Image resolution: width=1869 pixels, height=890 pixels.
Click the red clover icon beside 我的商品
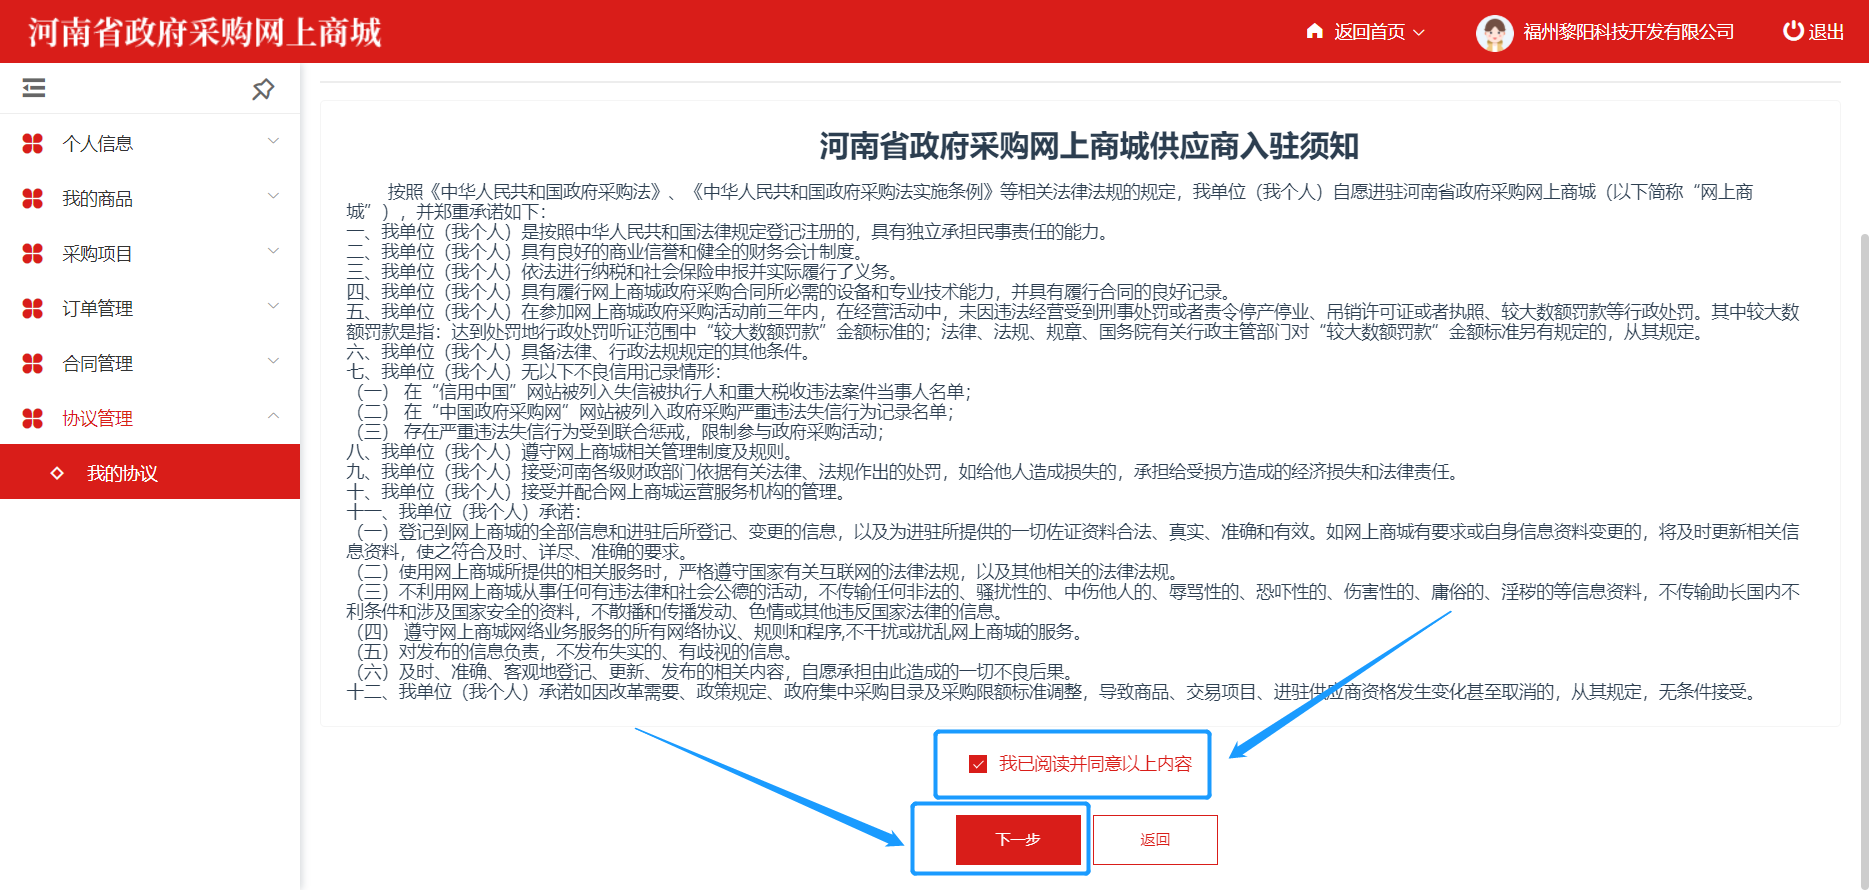pyautogui.click(x=33, y=199)
